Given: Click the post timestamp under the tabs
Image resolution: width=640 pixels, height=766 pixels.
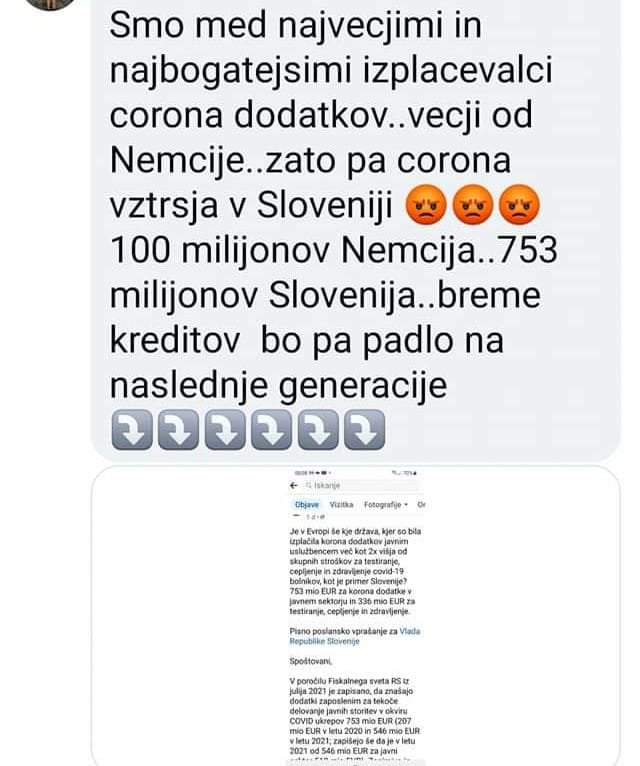Looking at the screenshot, I should tap(313, 517).
